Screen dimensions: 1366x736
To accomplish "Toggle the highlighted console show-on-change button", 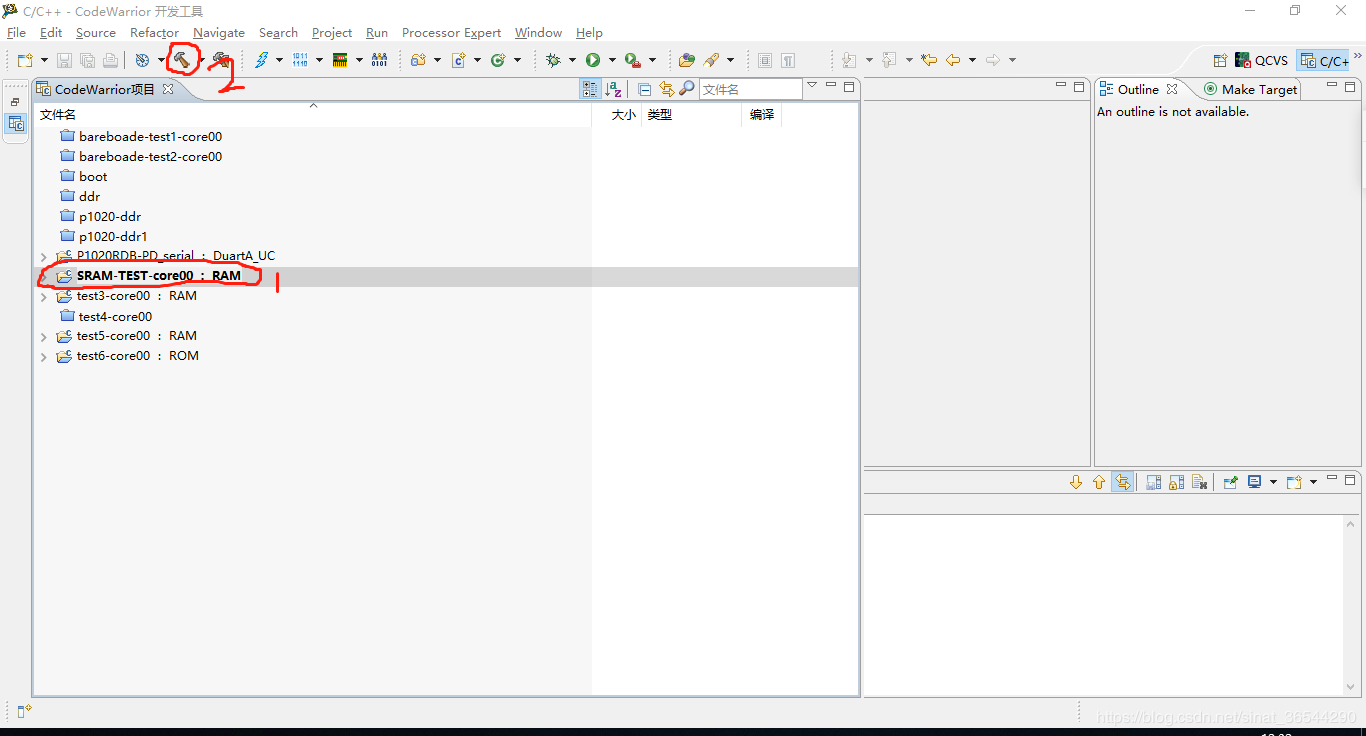I will 1123,482.
